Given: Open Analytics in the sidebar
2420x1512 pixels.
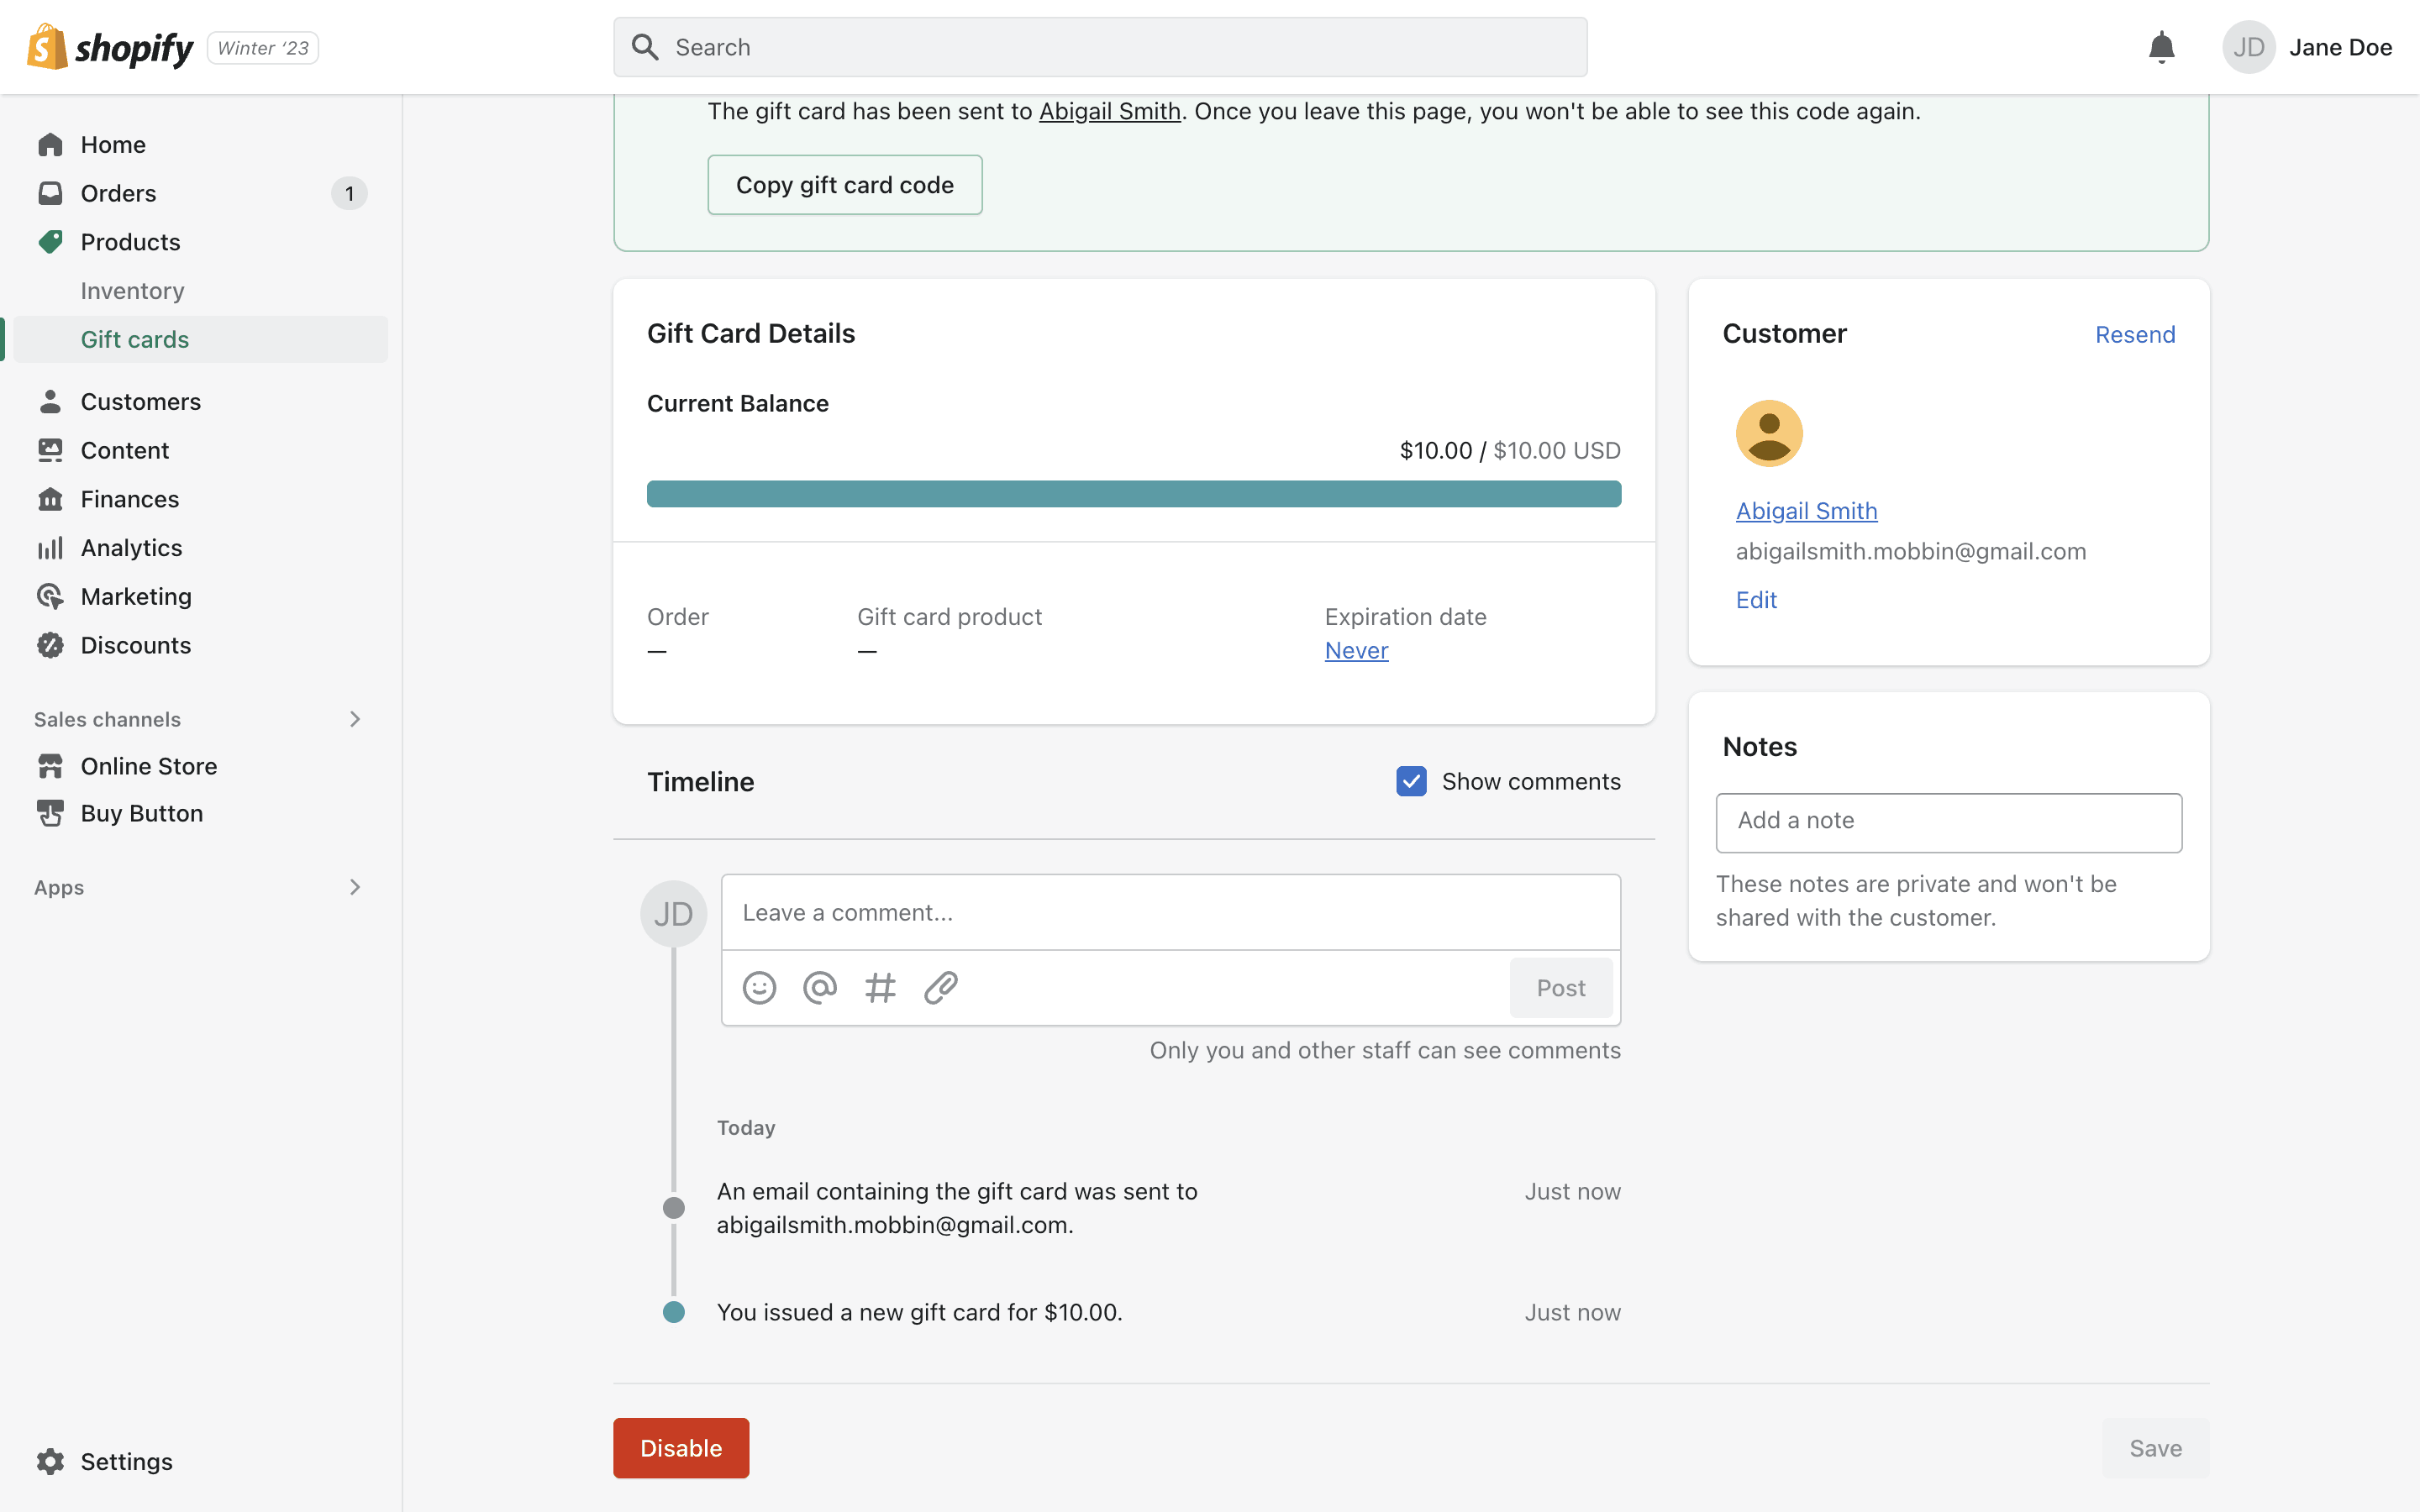Looking at the screenshot, I should tap(131, 548).
